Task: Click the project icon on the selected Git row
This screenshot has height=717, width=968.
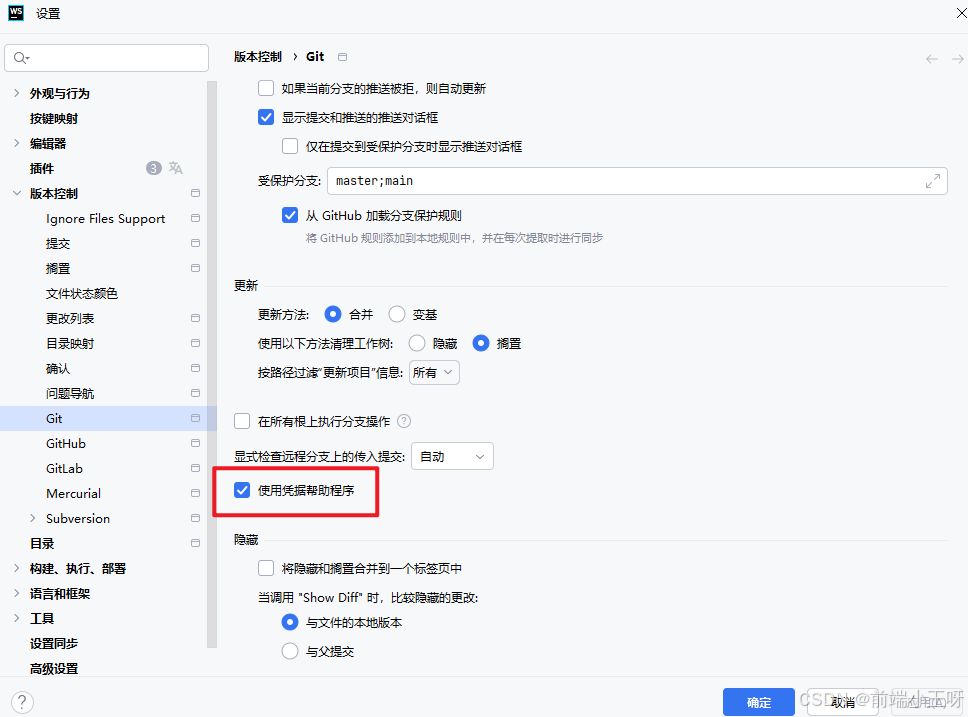Action: coord(196,418)
